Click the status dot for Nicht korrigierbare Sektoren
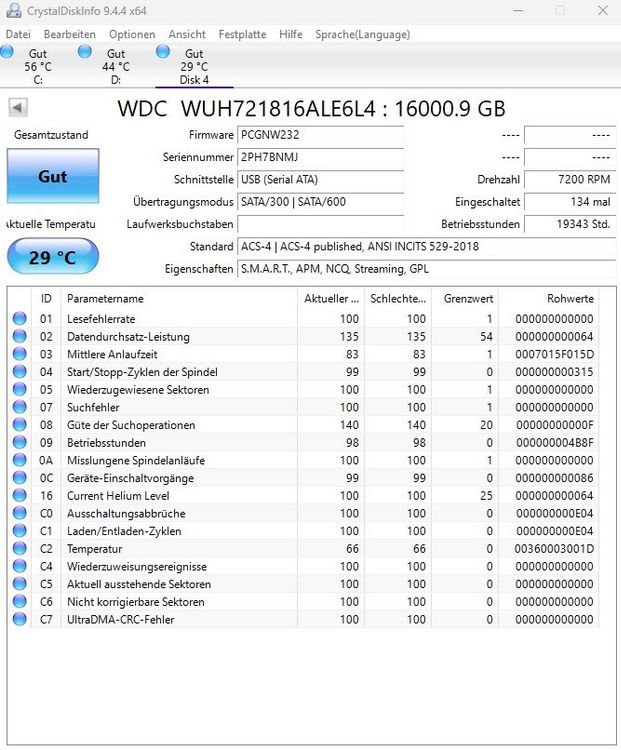The height and width of the screenshot is (750, 621). pos(20,602)
